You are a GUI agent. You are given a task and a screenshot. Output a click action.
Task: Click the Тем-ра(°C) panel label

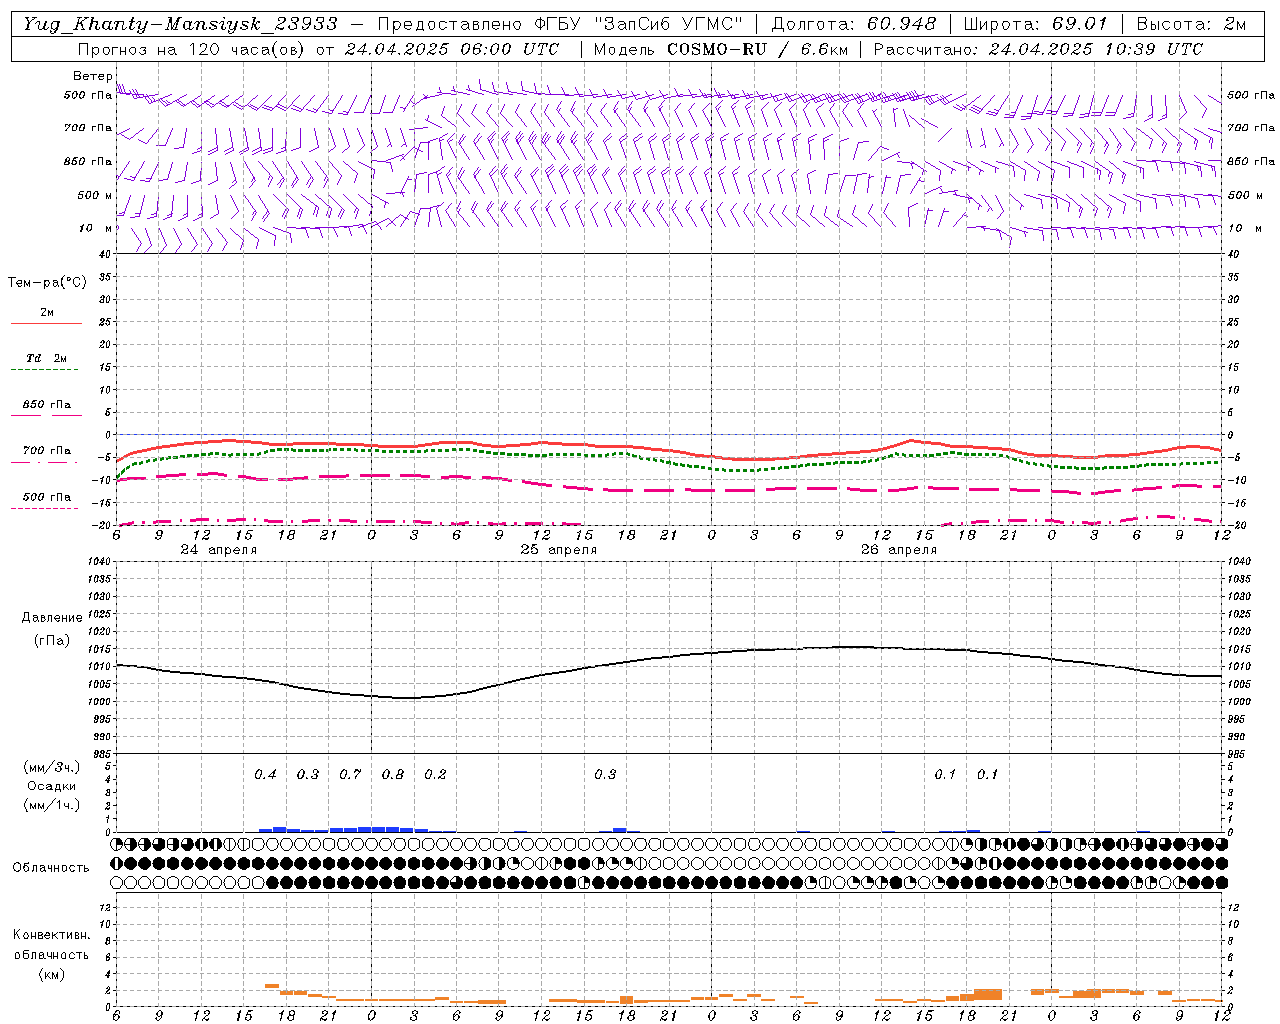point(47,283)
